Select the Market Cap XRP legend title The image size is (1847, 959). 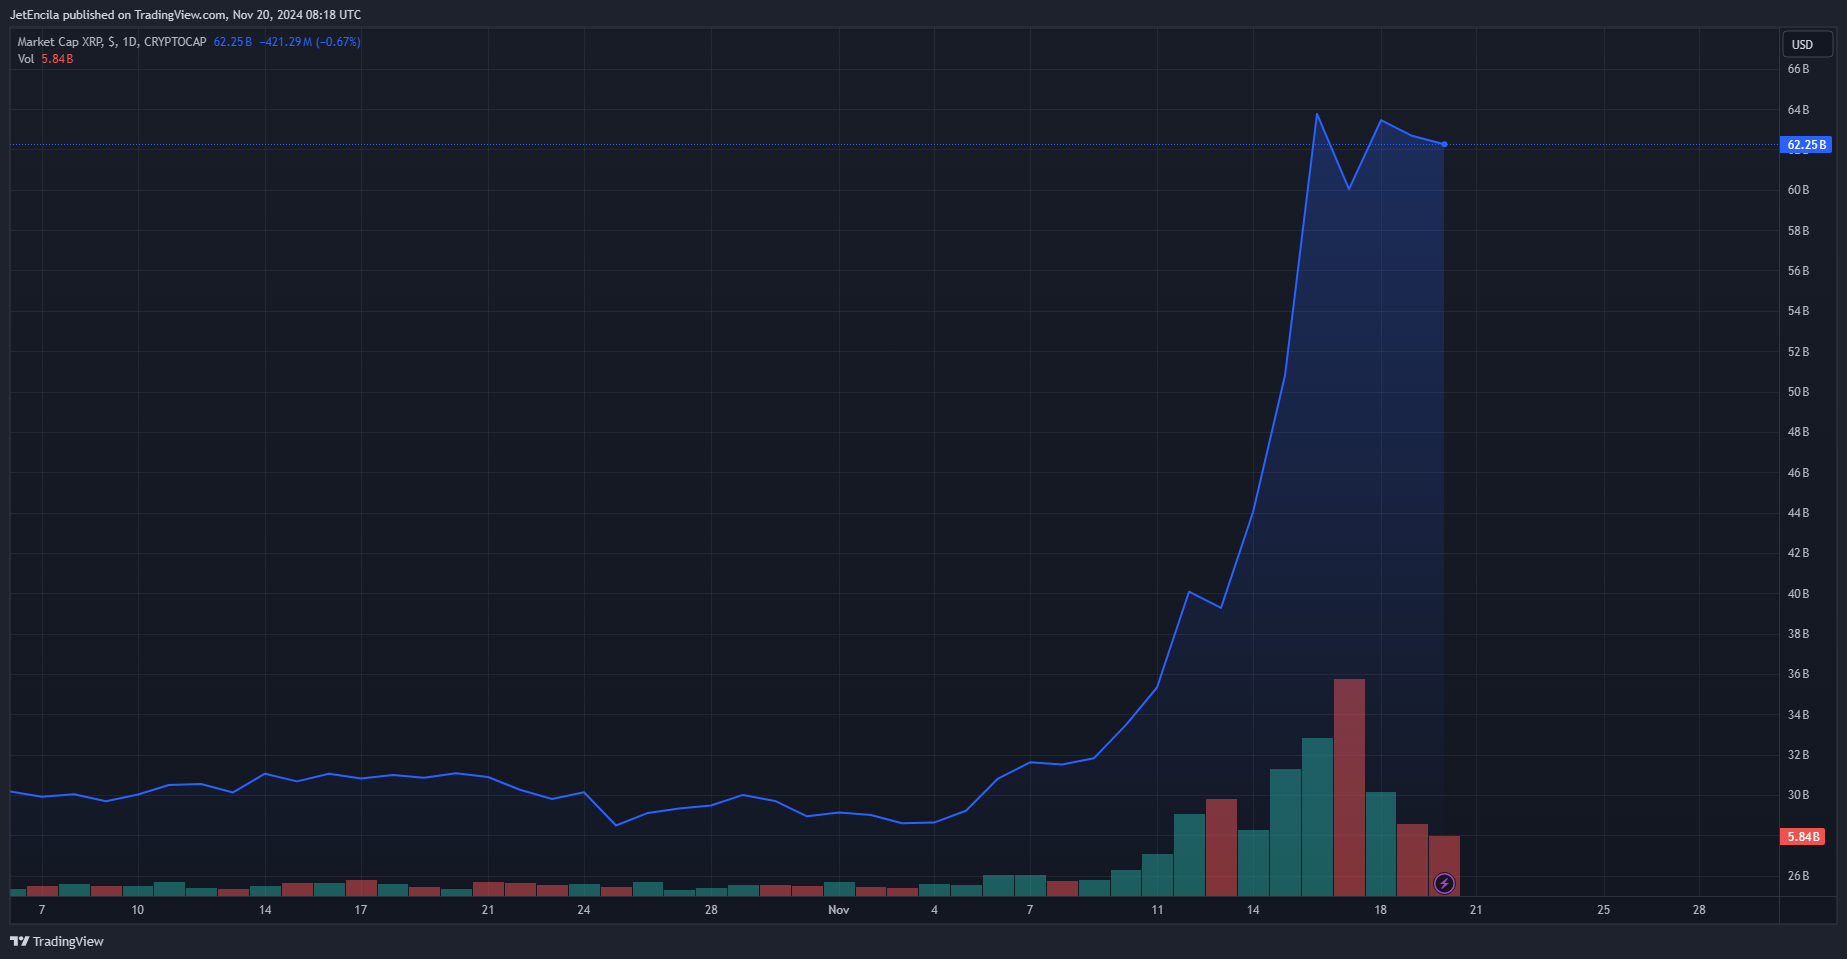pyautogui.click(x=60, y=42)
